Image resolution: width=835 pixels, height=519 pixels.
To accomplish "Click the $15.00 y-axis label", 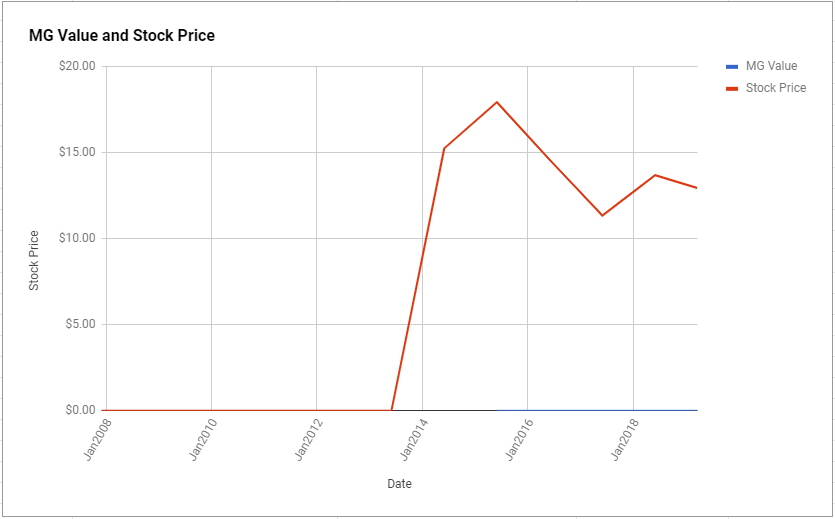I will 77,153.
